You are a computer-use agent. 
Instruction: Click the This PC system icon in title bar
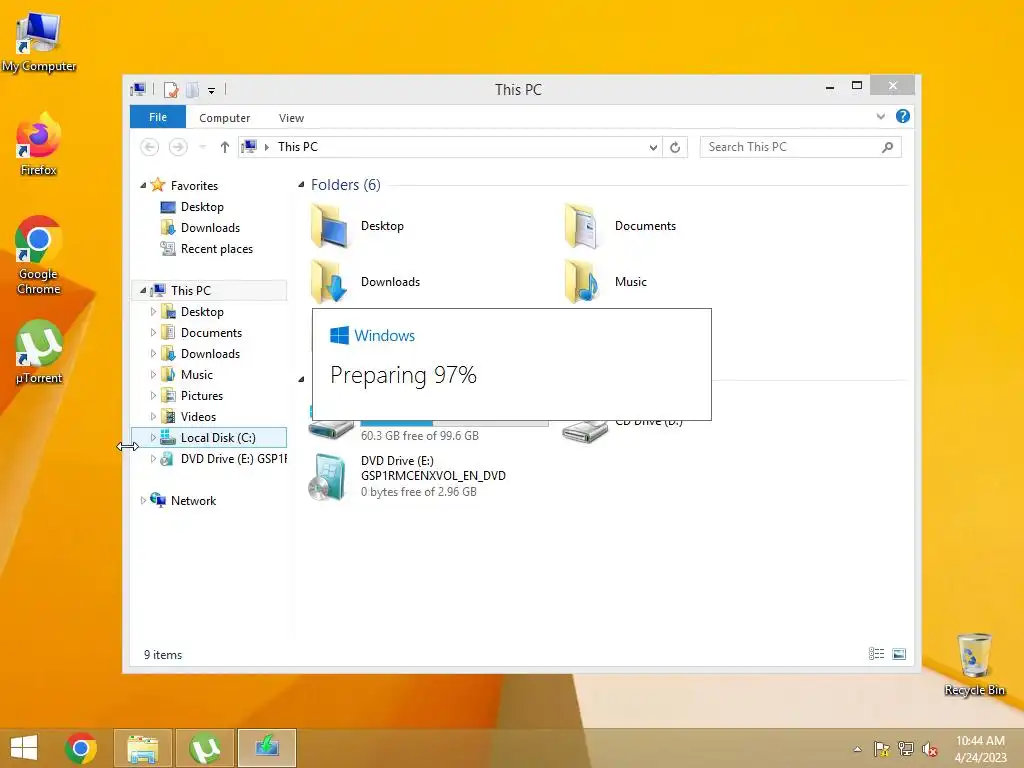click(x=138, y=89)
